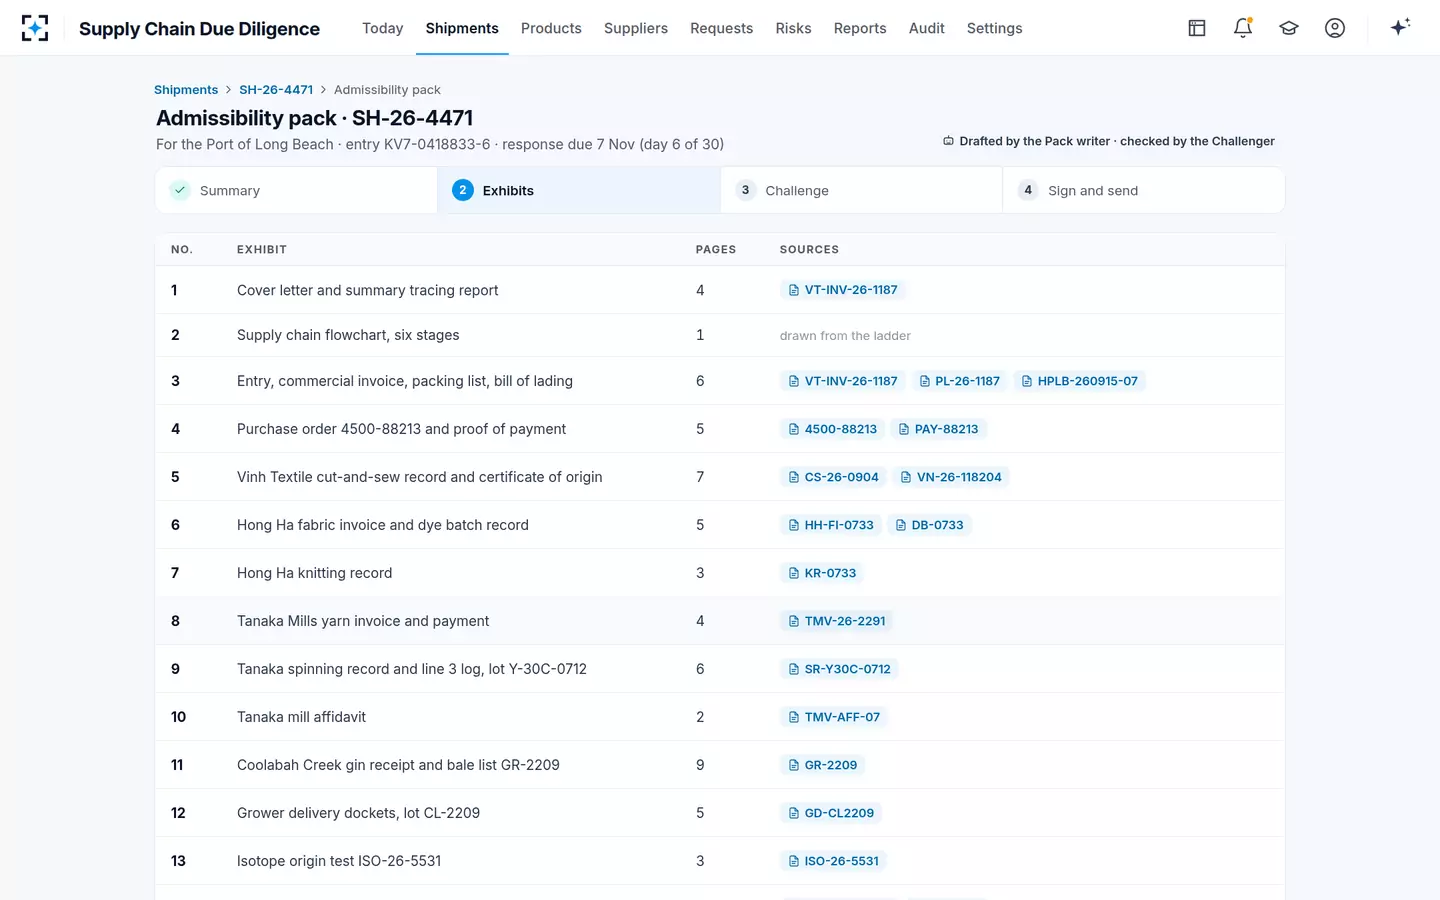Viewport: 1440px width, 900px height.
Task: Open source document DB-0733
Action: coord(929,525)
